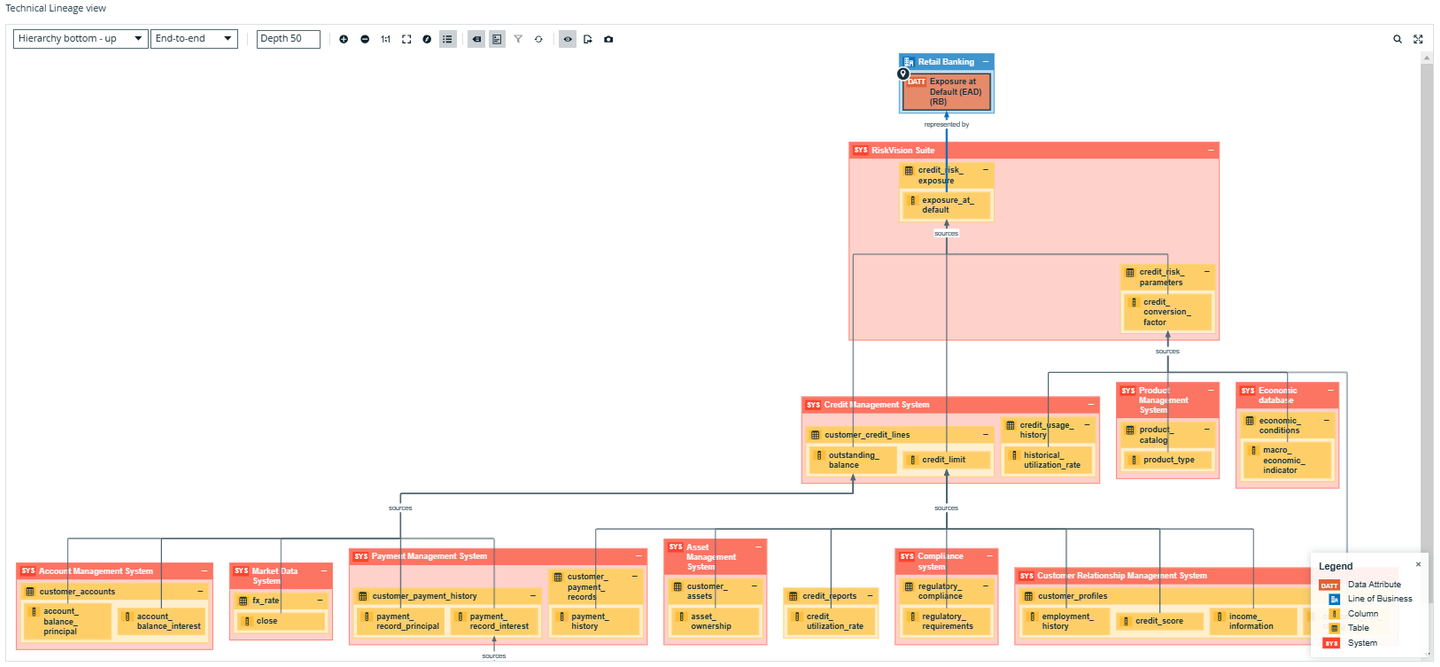Screen dimensions: 1440x667
Task: Reset zoom to 1:1
Action: pos(386,39)
